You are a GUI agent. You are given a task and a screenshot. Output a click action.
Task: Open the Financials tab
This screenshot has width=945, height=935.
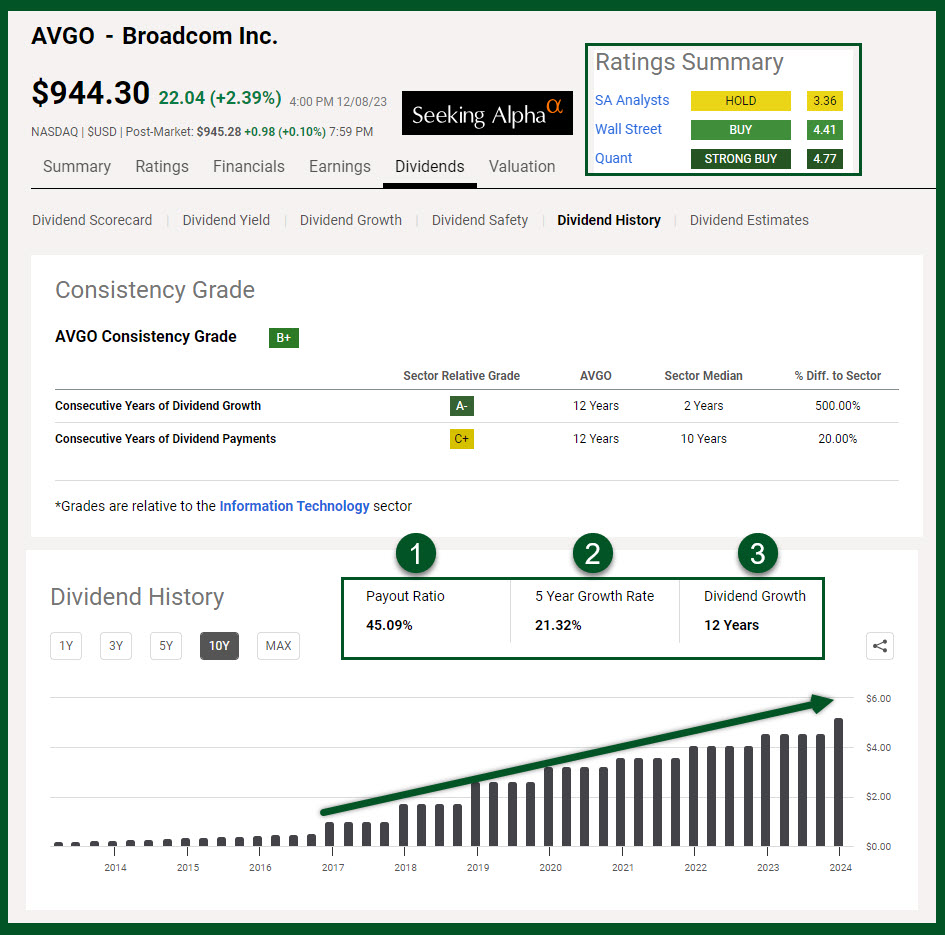[x=248, y=167]
